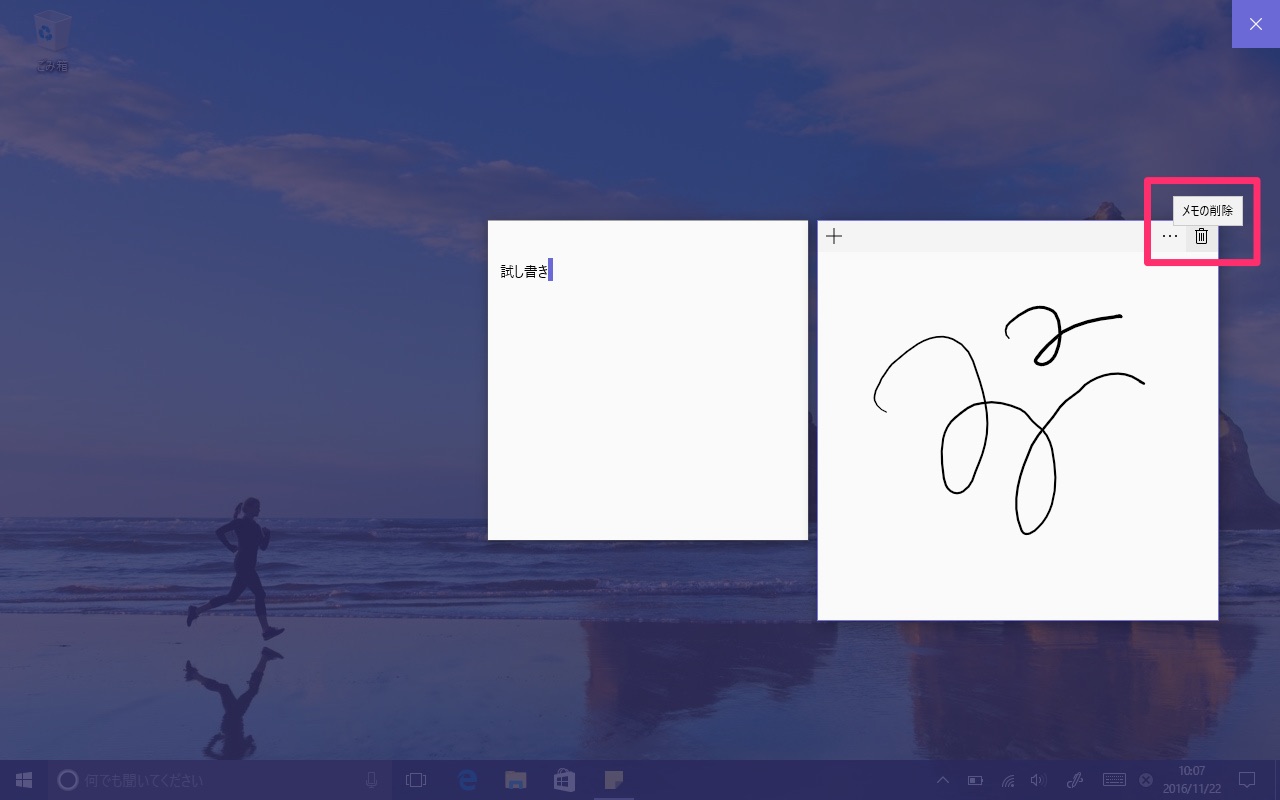Delete the scribble note with the trash icon
The height and width of the screenshot is (800, 1280).
1202,236
